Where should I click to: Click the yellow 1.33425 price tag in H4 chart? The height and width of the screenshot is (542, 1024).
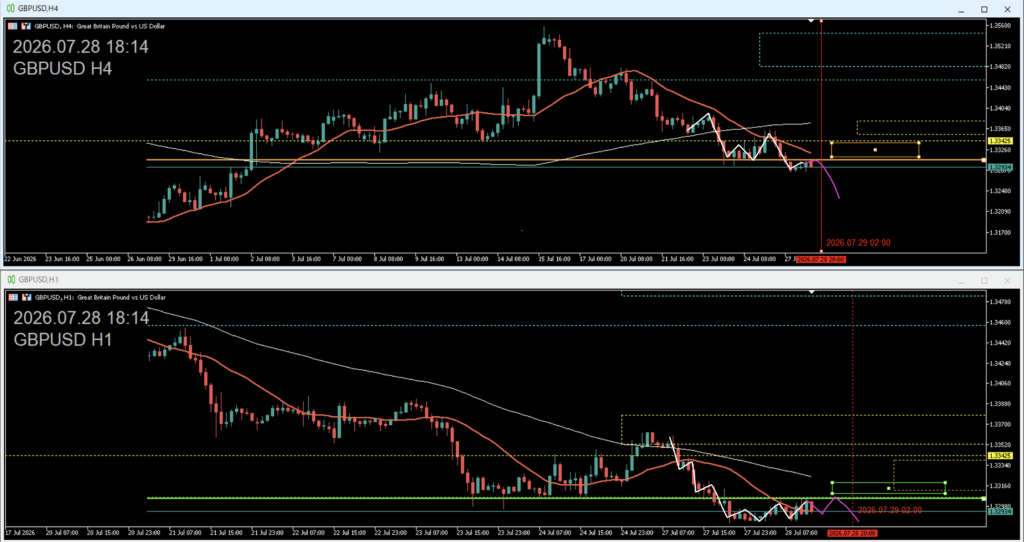point(1000,141)
